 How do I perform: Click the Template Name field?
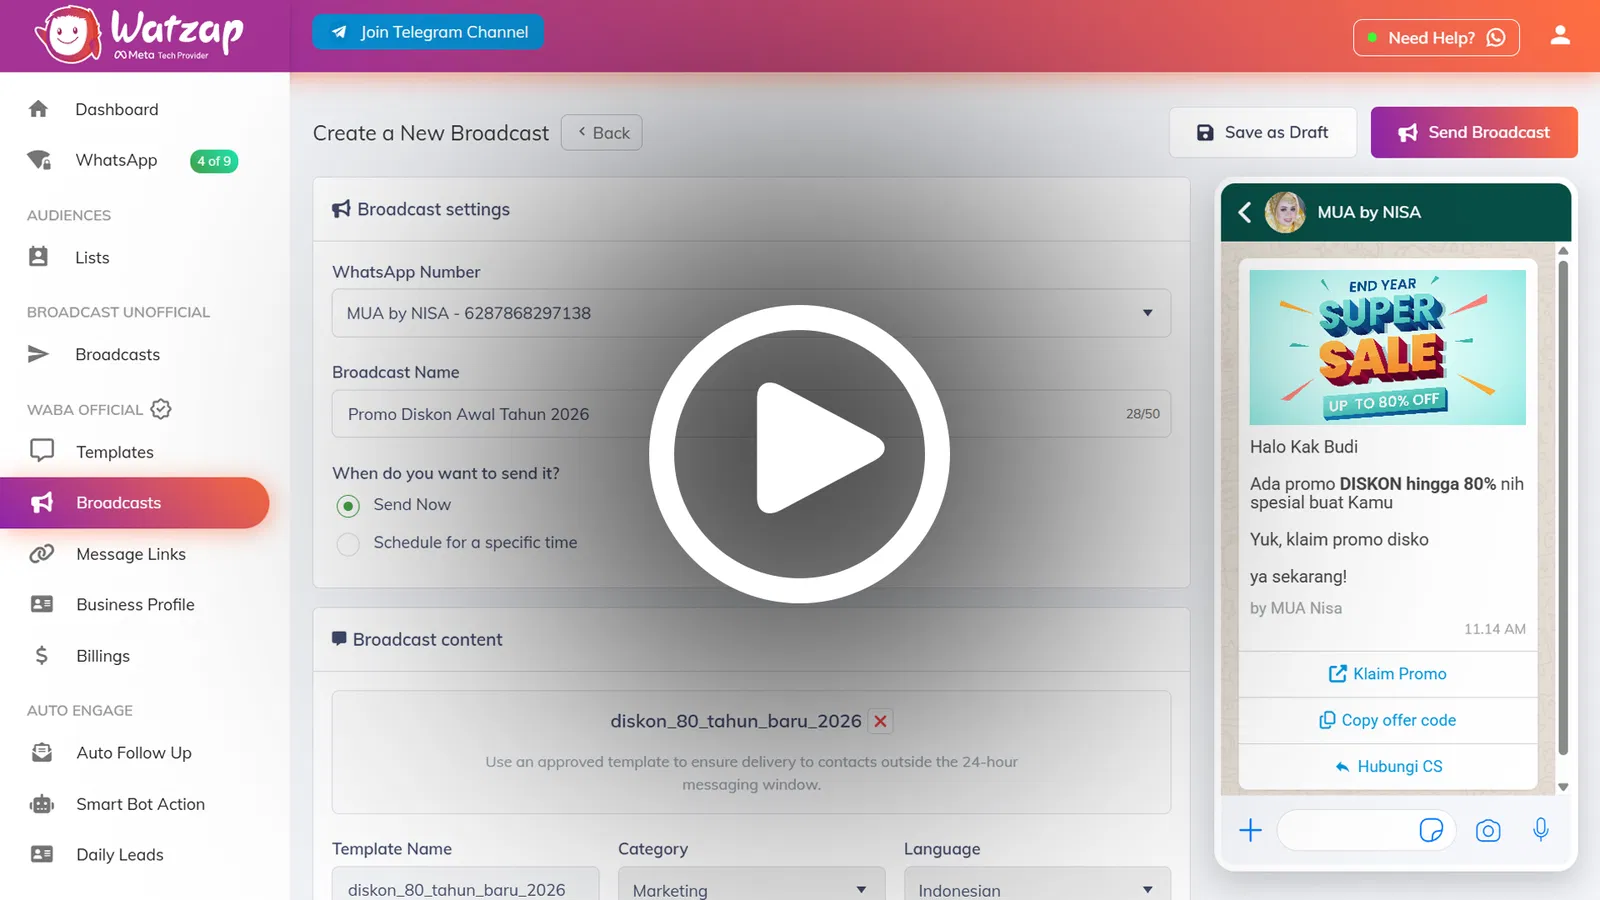[x=465, y=884]
